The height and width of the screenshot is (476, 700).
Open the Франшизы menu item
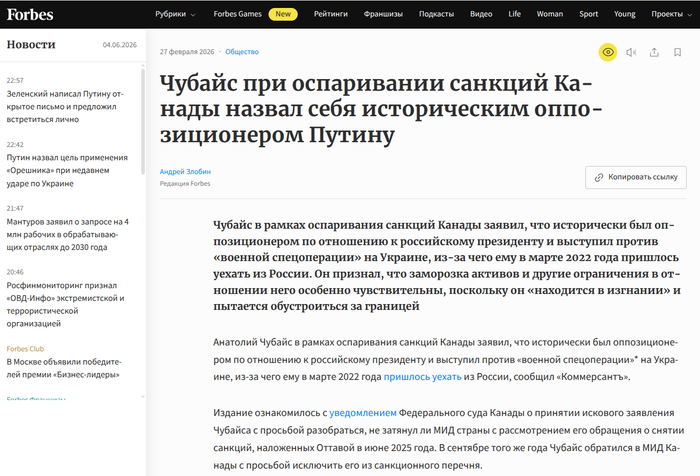tap(383, 14)
